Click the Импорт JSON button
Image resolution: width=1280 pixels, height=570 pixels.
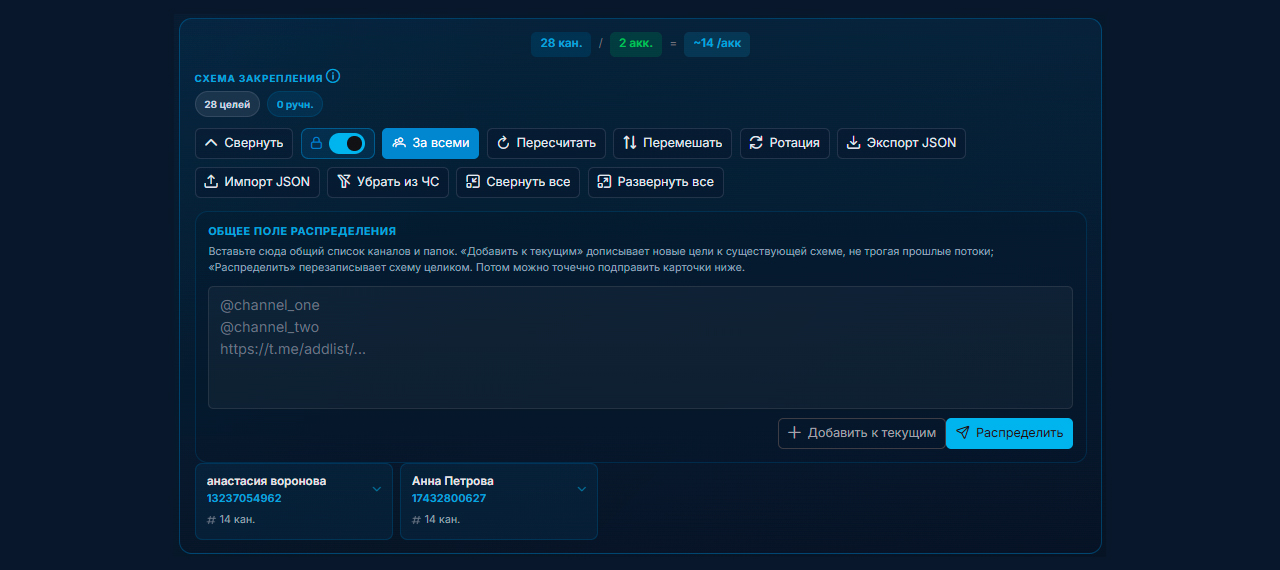point(257,182)
